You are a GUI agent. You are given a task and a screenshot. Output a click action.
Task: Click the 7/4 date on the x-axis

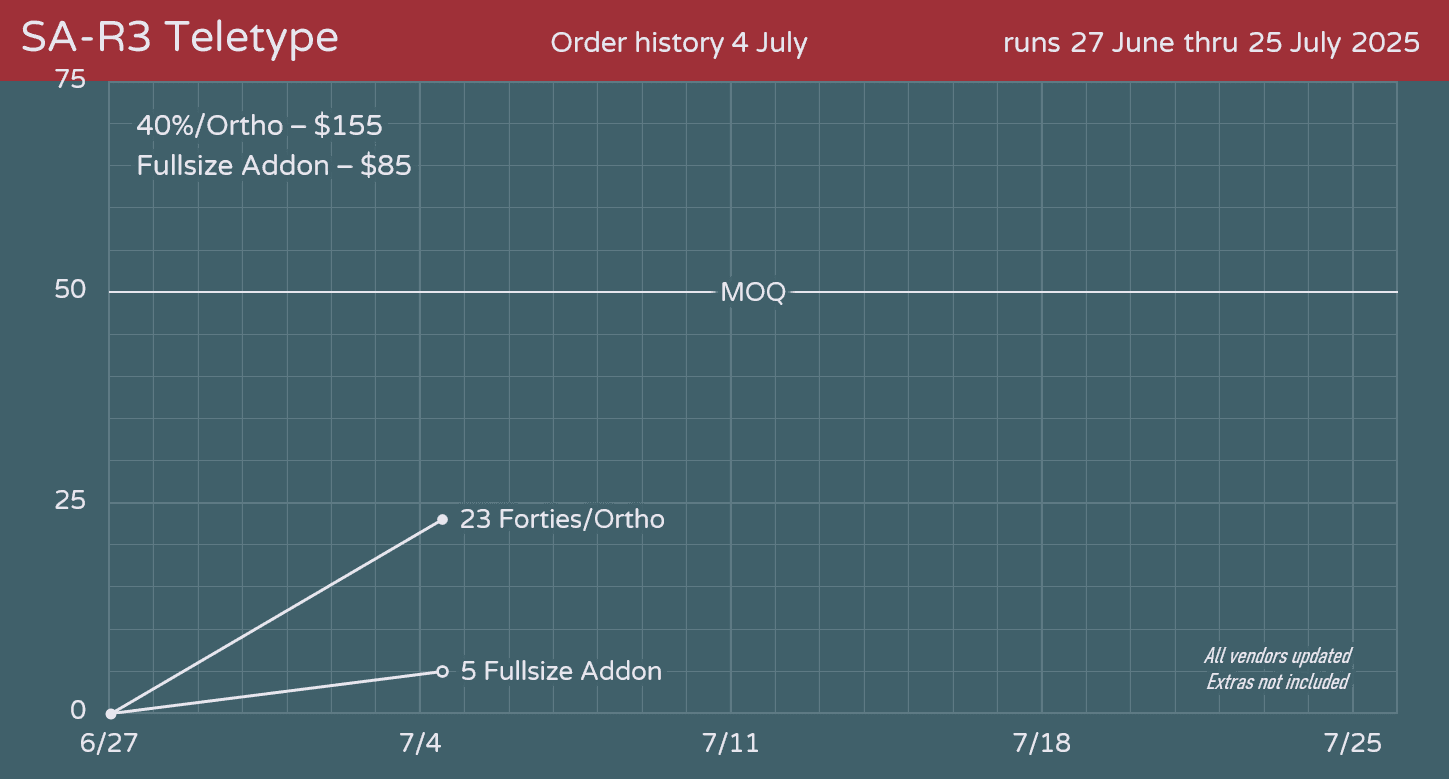420,744
